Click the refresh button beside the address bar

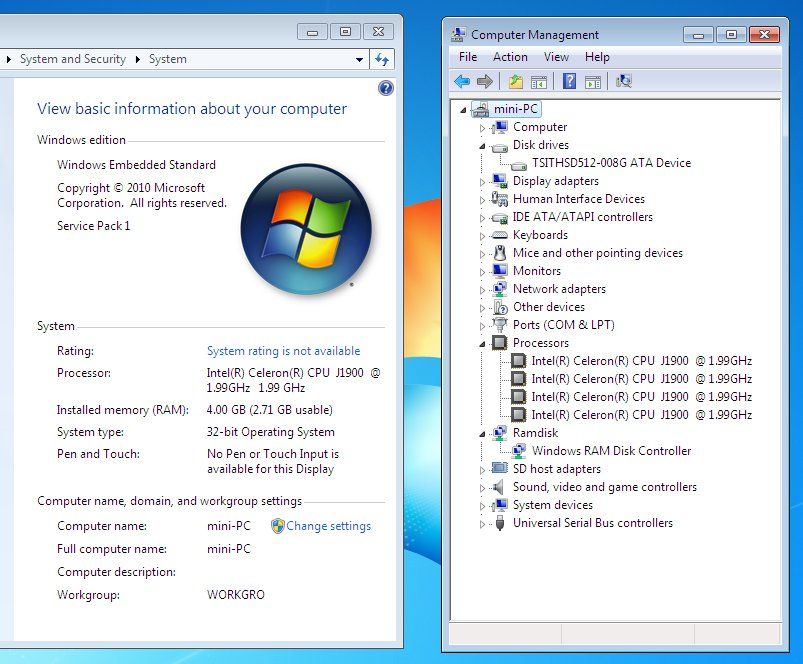(x=382, y=59)
